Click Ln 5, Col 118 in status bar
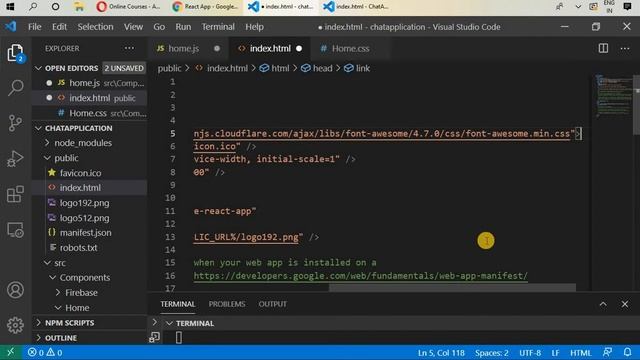This screenshot has height=360, width=640. coord(441,353)
